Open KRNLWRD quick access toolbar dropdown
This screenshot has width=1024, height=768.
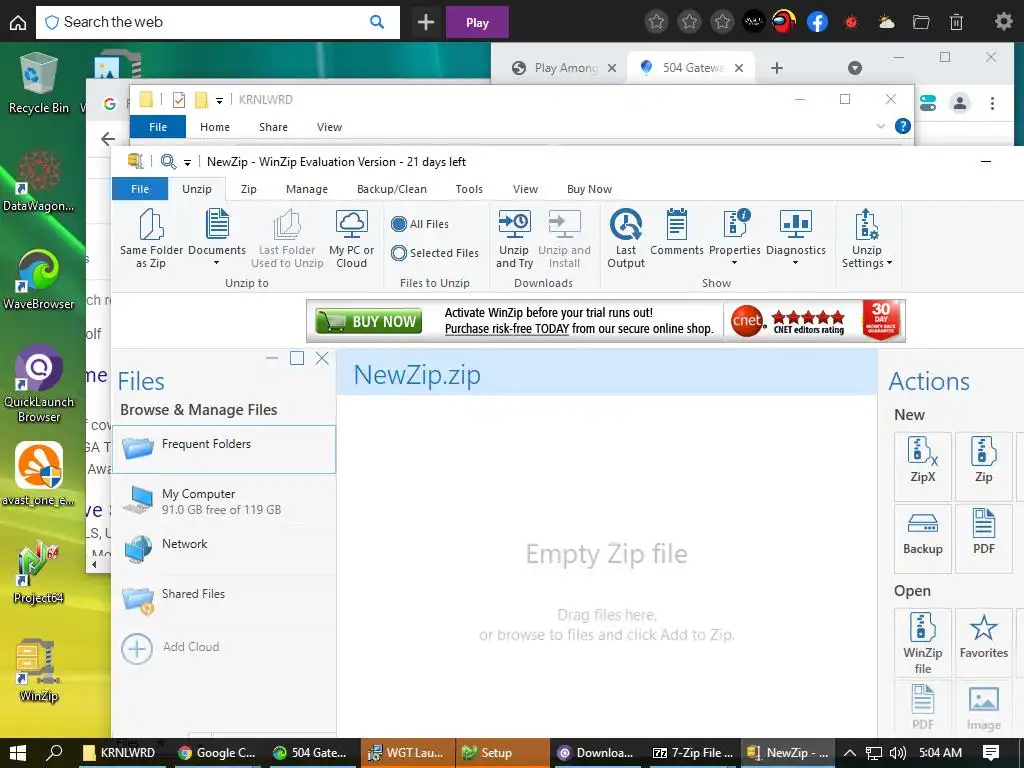[x=219, y=101]
